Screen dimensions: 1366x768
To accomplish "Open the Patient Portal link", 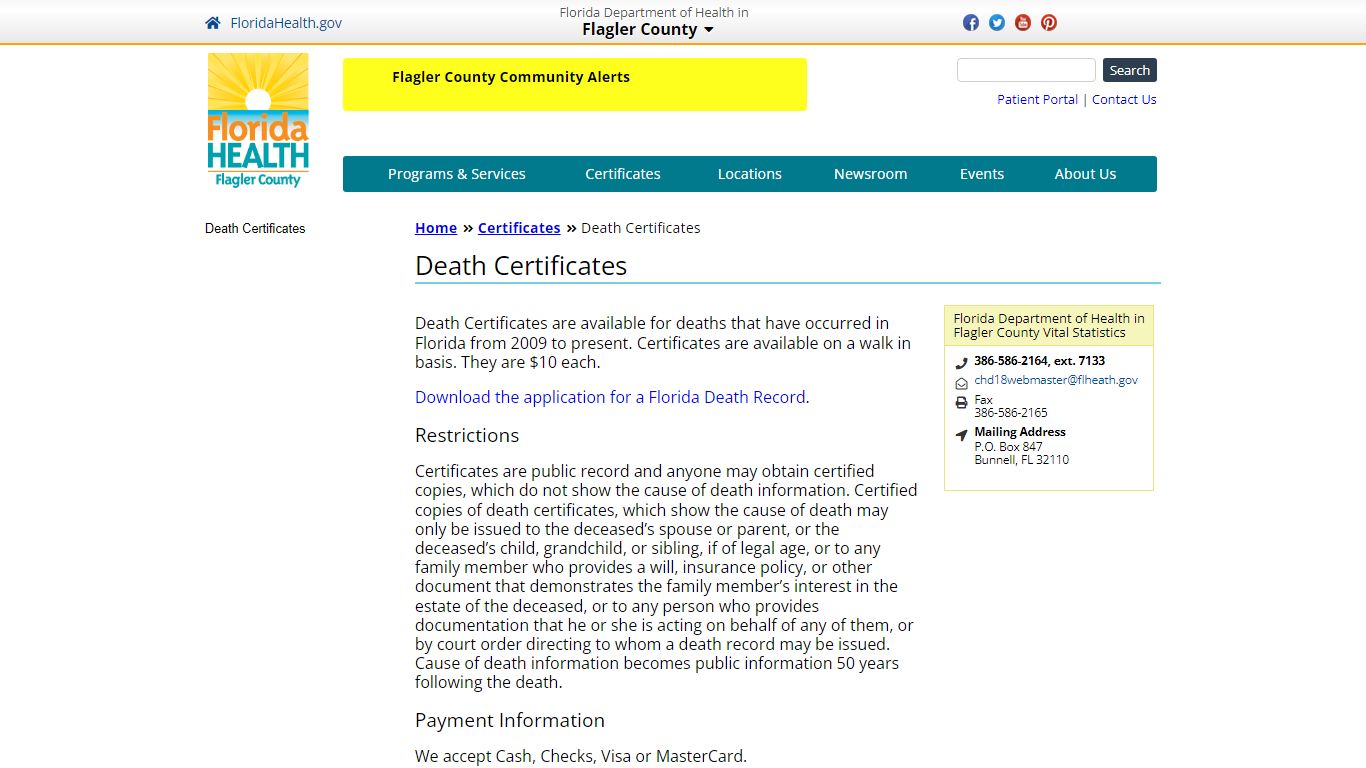I will 1037,99.
